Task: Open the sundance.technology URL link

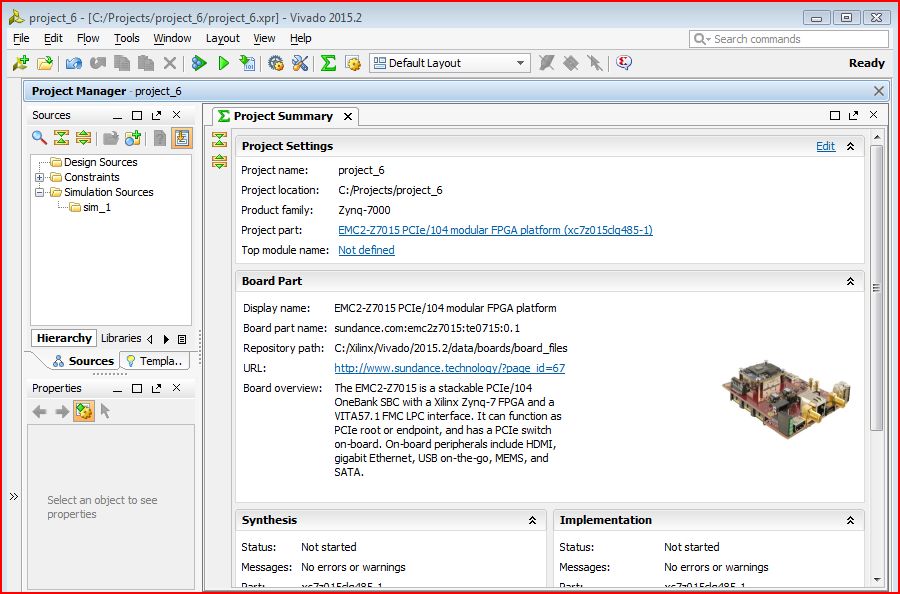Action: (x=449, y=368)
